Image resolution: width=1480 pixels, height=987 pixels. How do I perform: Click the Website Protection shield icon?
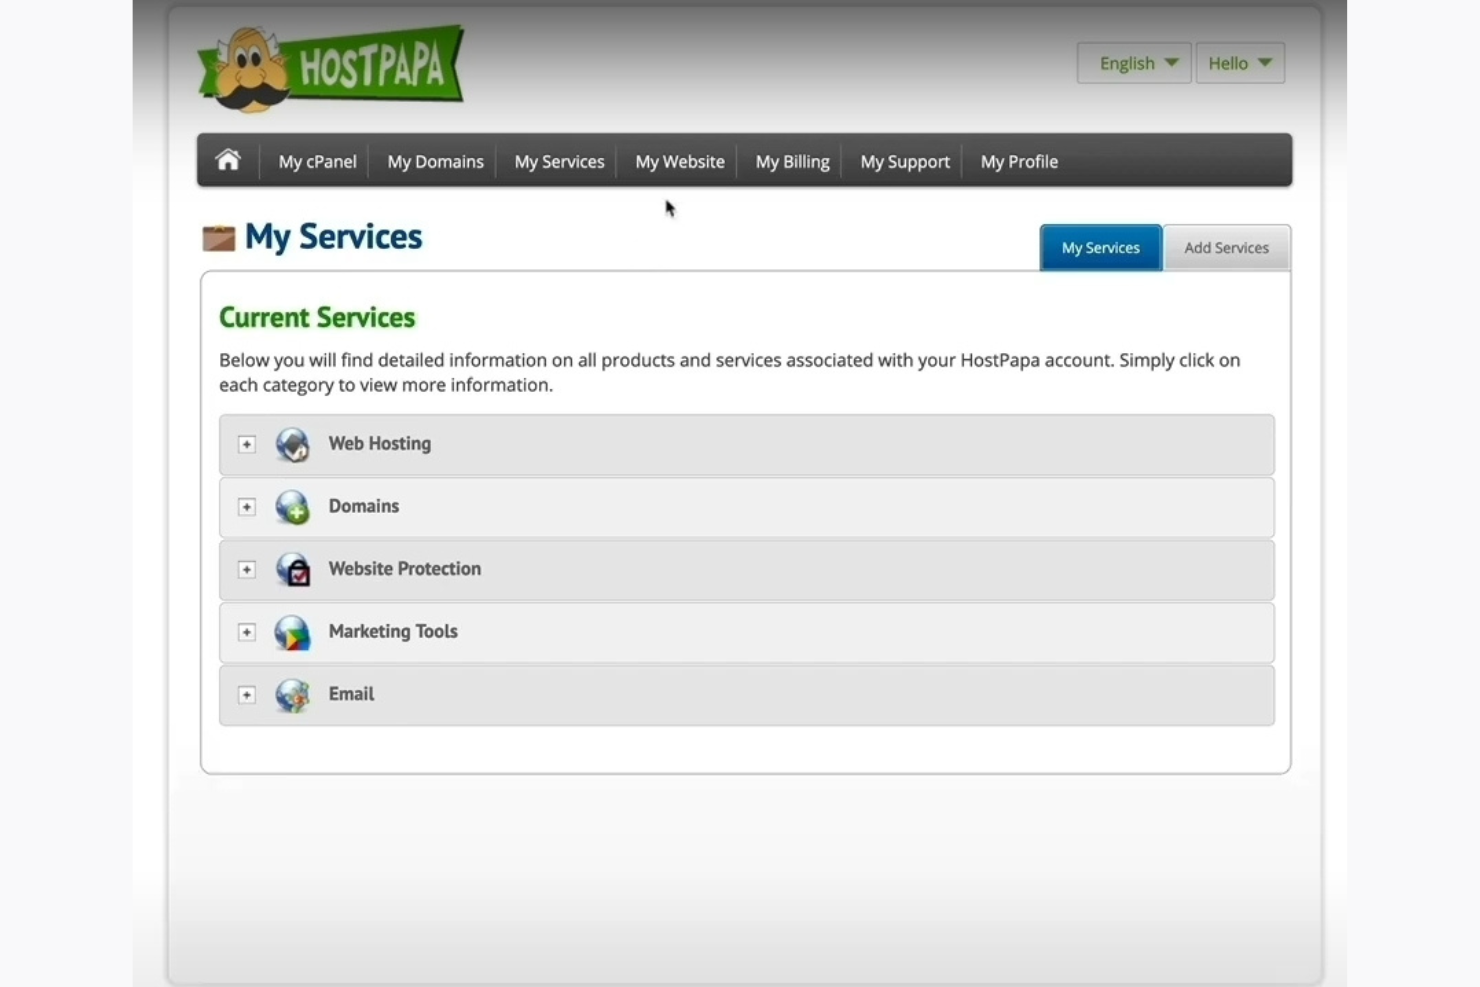point(292,570)
